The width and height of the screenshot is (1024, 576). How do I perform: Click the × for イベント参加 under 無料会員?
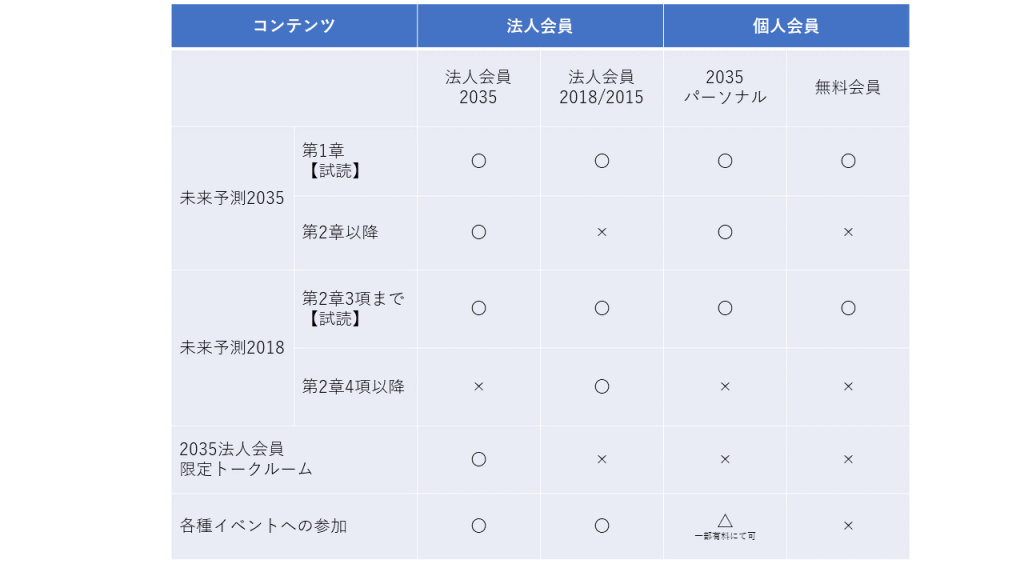[848, 526]
